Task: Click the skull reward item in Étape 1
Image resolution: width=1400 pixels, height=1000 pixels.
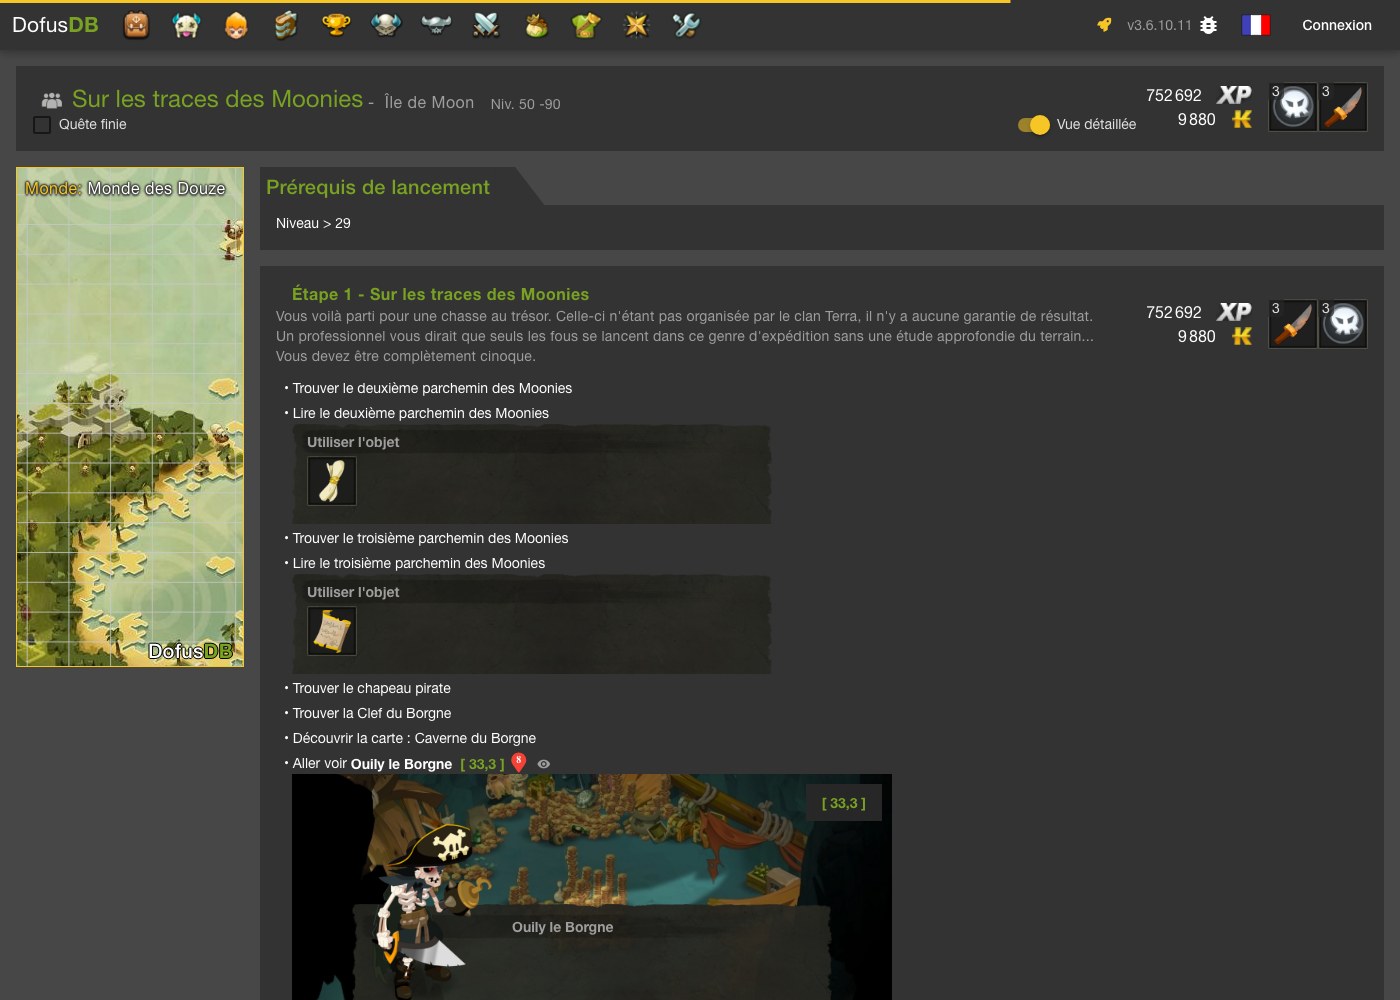Action: coord(1343,324)
